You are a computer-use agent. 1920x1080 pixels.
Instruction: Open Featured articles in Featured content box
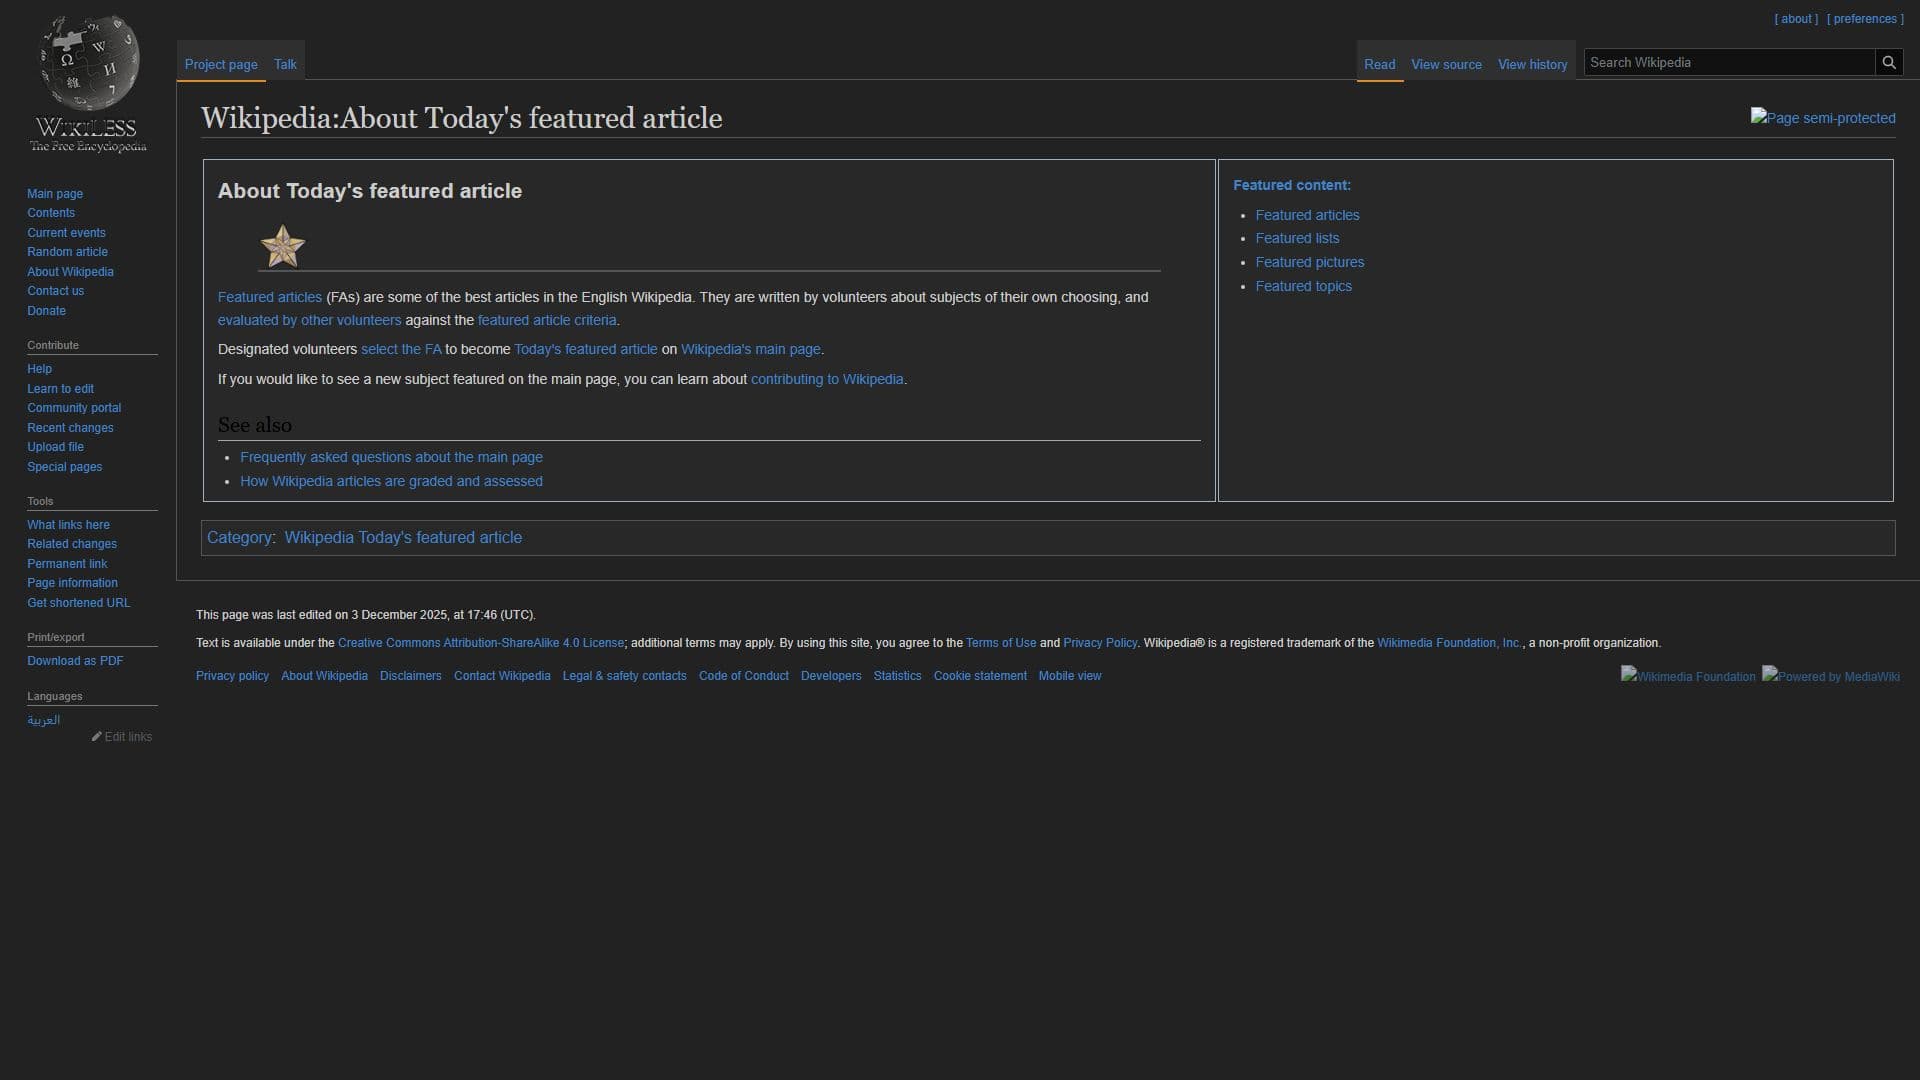(1307, 215)
